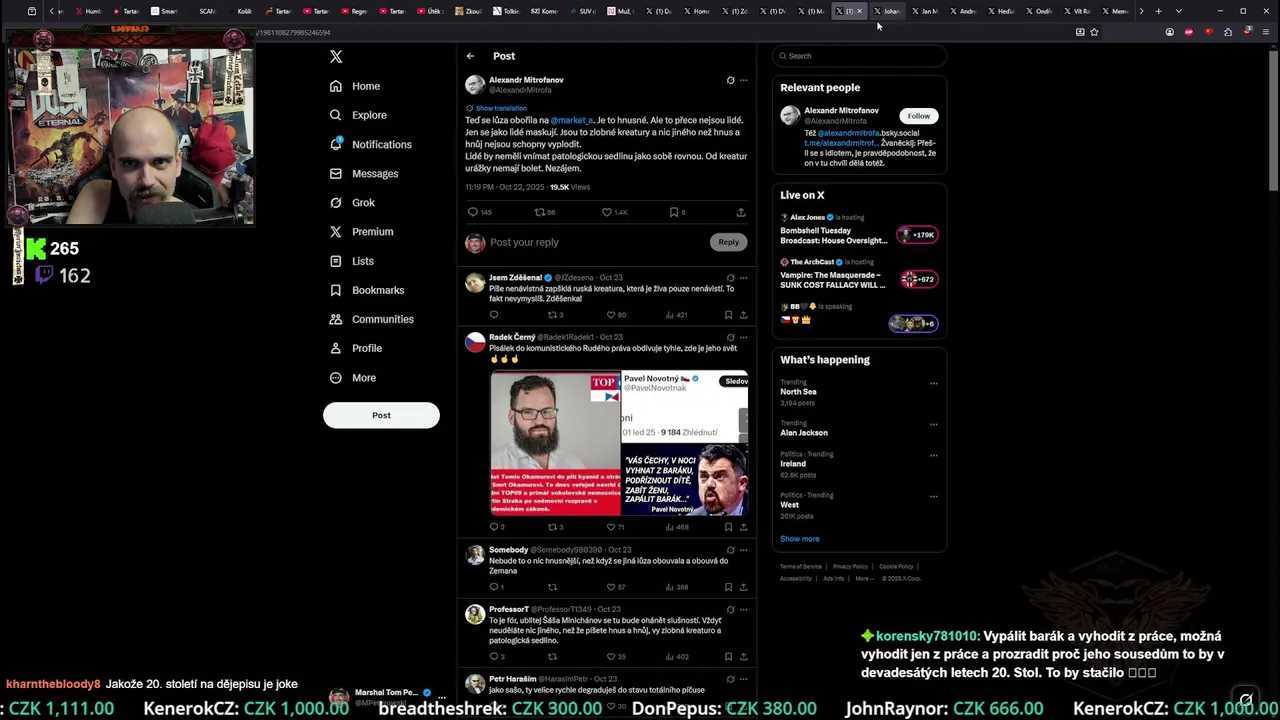Image resolution: width=1280 pixels, height=720 pixels.
Task: Open three-dot options for West trend
Action: [933, 496]
